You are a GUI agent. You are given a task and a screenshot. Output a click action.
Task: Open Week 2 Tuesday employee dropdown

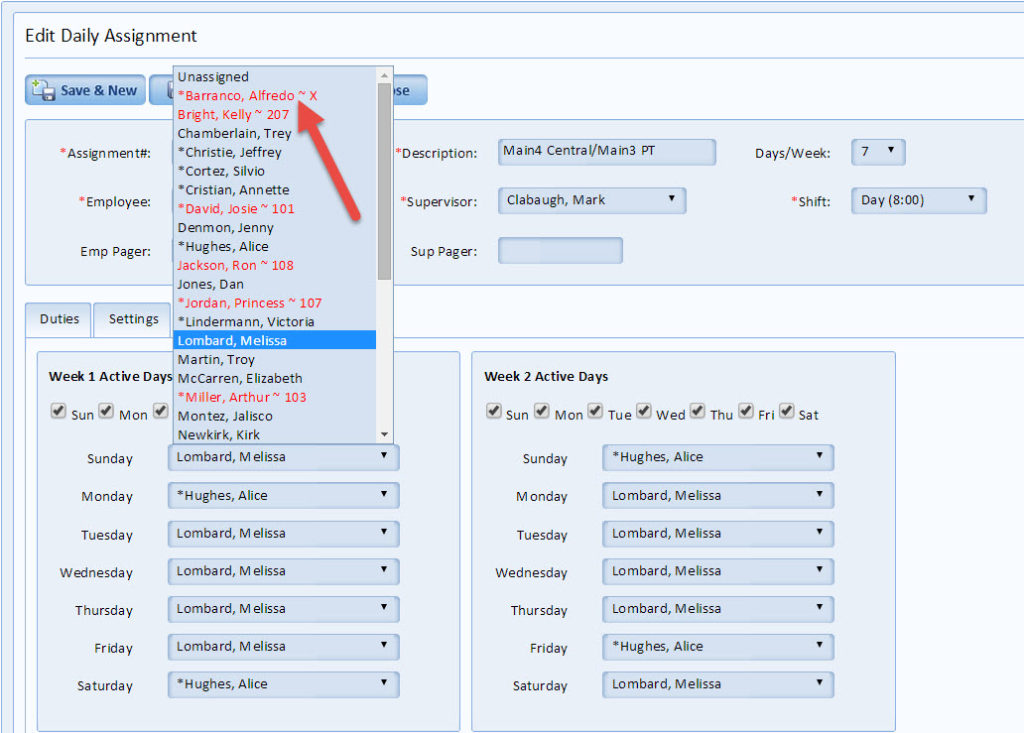tap(718, 534)
